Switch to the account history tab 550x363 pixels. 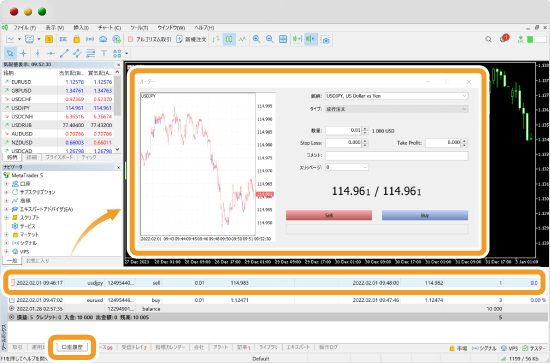pos(72,347)
